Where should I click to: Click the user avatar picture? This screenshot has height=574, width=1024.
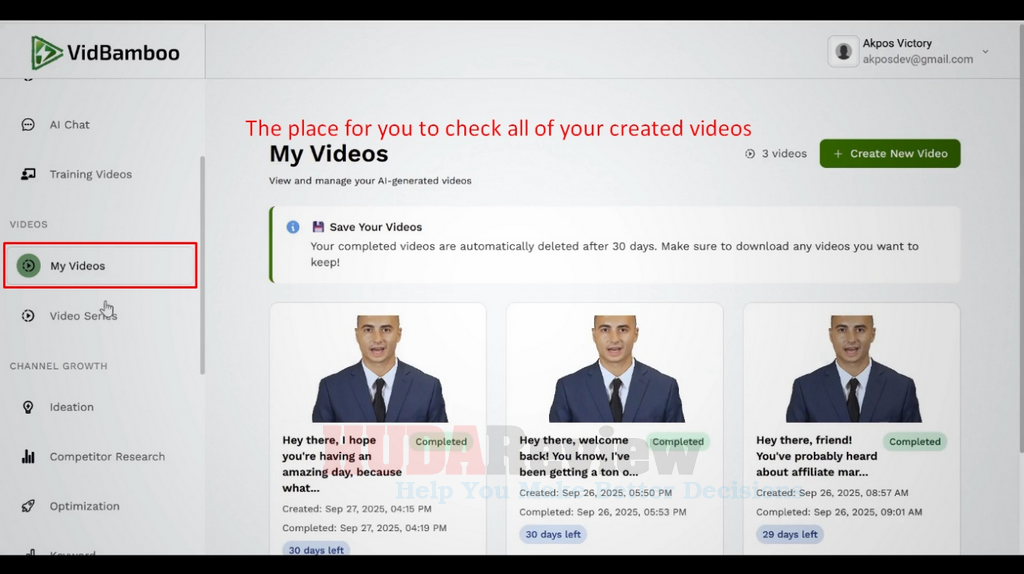point(843,52)
